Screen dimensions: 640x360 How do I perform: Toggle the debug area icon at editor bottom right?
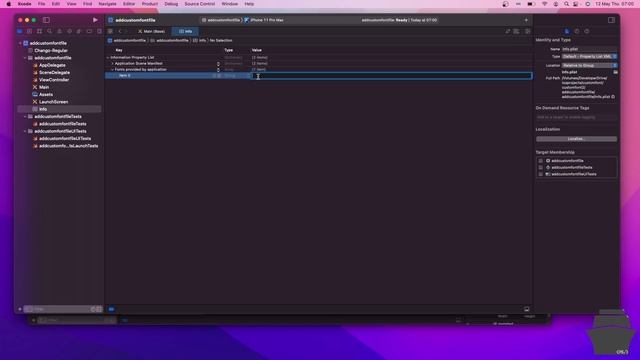tap(527, 309)
